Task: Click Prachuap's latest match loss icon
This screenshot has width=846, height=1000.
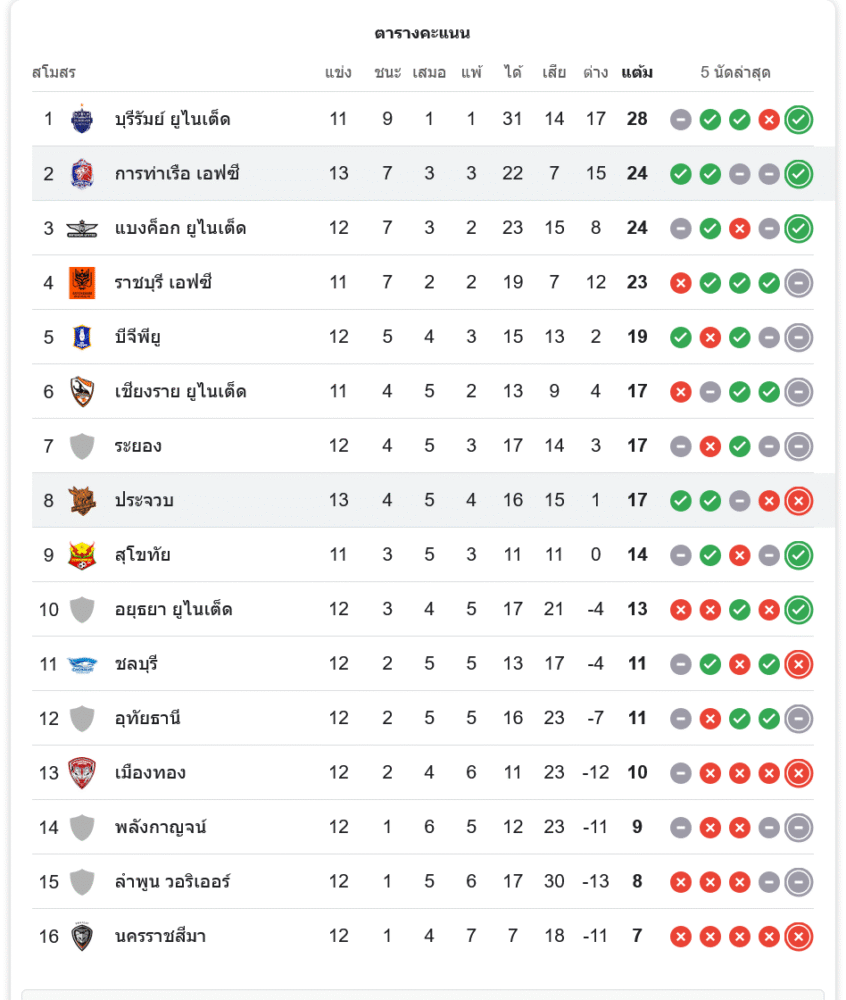Action: [x=798, y=501]
